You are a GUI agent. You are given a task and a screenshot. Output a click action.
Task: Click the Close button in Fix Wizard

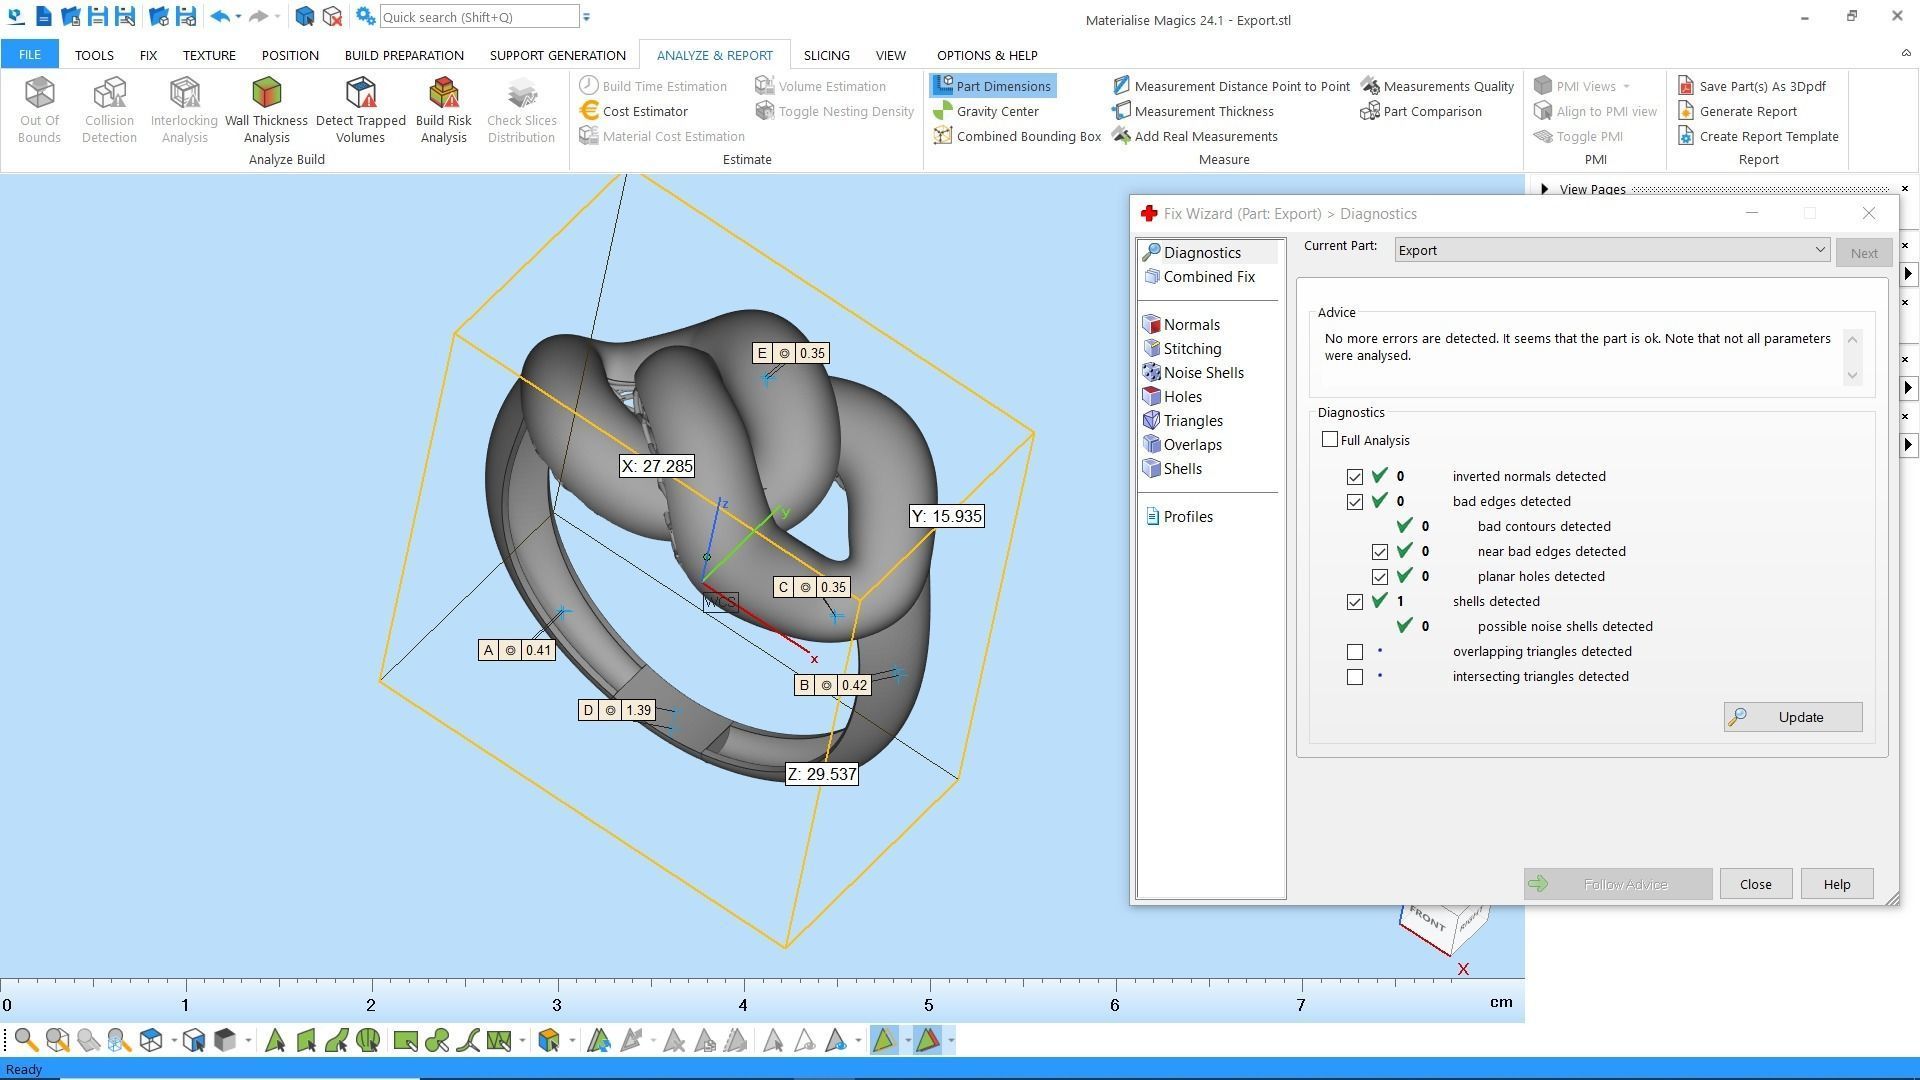point(1755,884)
